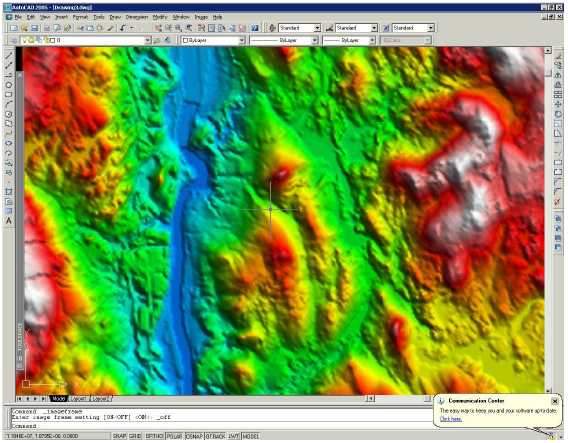Click the command line input area

221,426
